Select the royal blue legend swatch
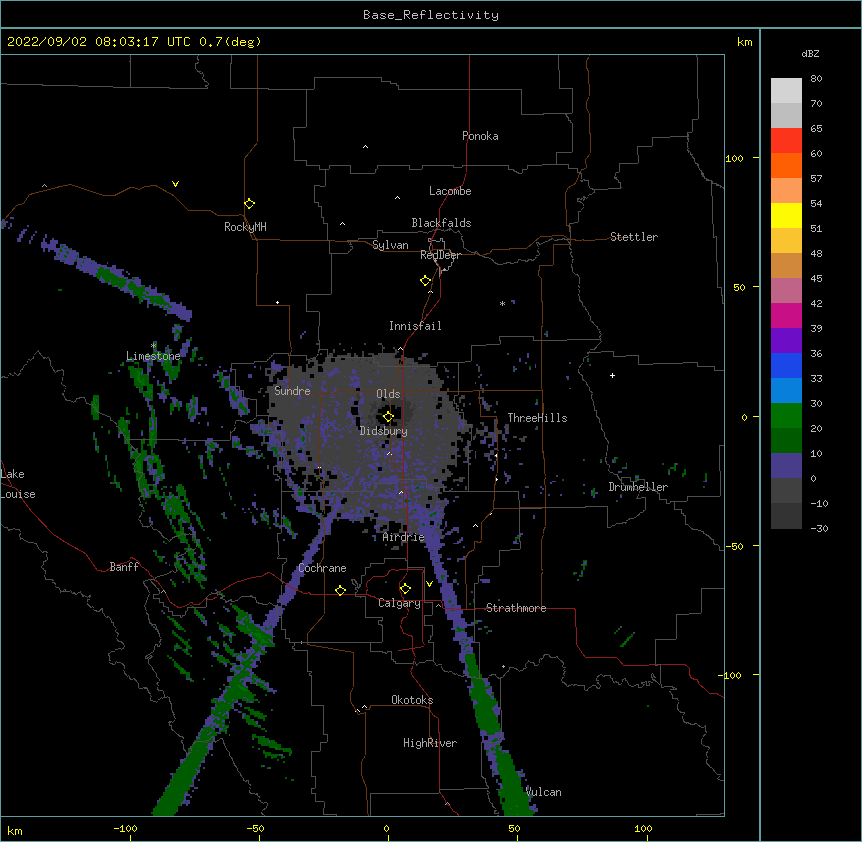 coord(786,365)
